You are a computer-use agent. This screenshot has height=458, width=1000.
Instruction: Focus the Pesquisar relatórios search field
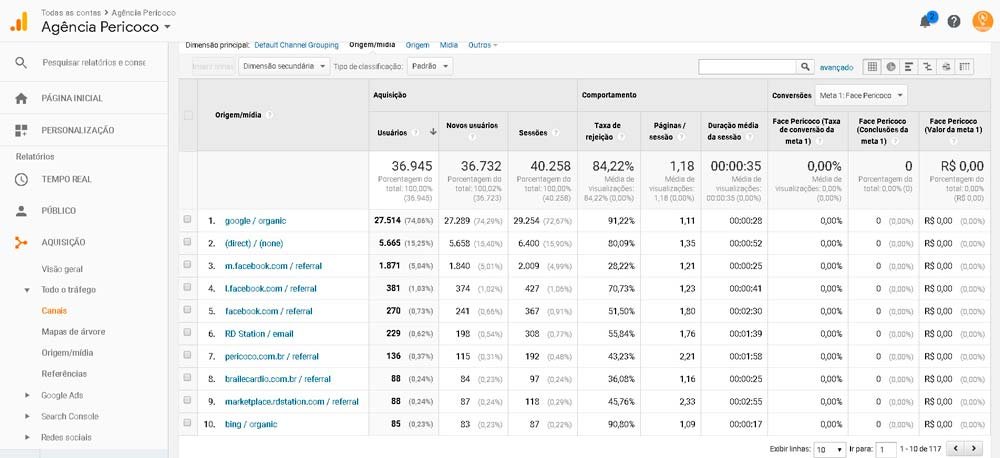94,63
